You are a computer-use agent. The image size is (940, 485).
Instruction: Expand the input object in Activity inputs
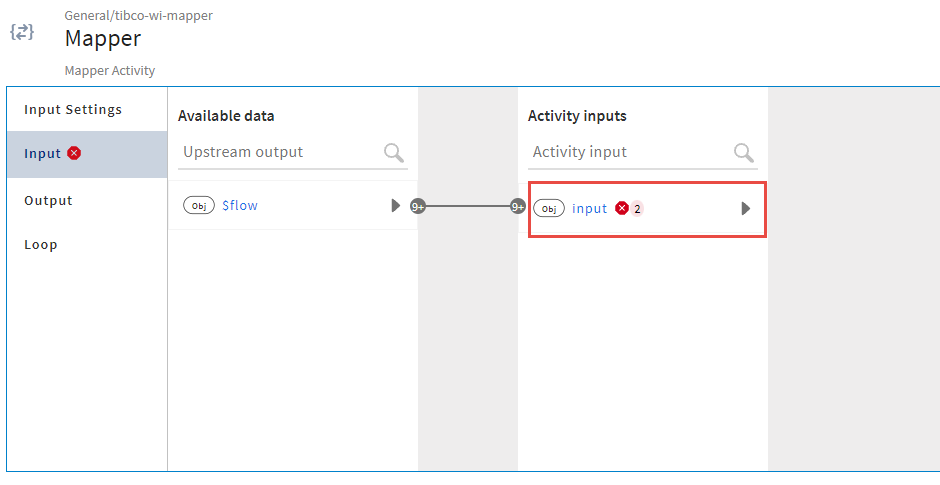tap(745, 208)
